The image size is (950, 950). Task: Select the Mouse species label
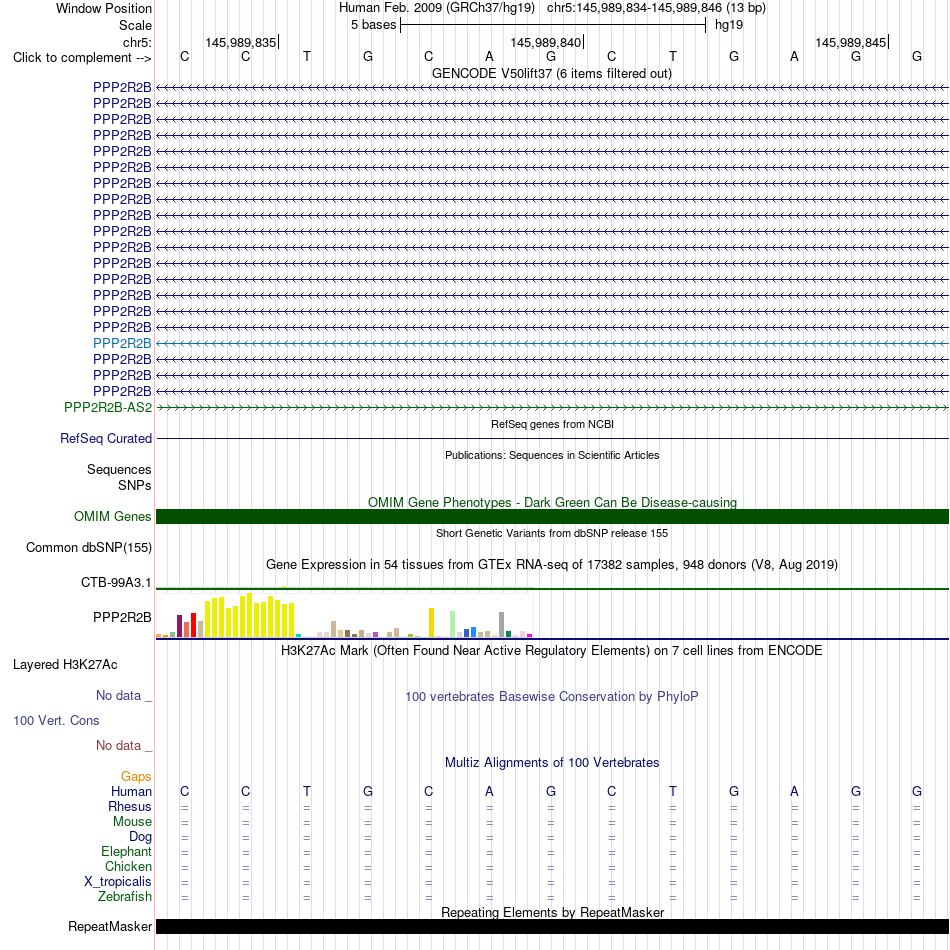(x=132, y=822)
